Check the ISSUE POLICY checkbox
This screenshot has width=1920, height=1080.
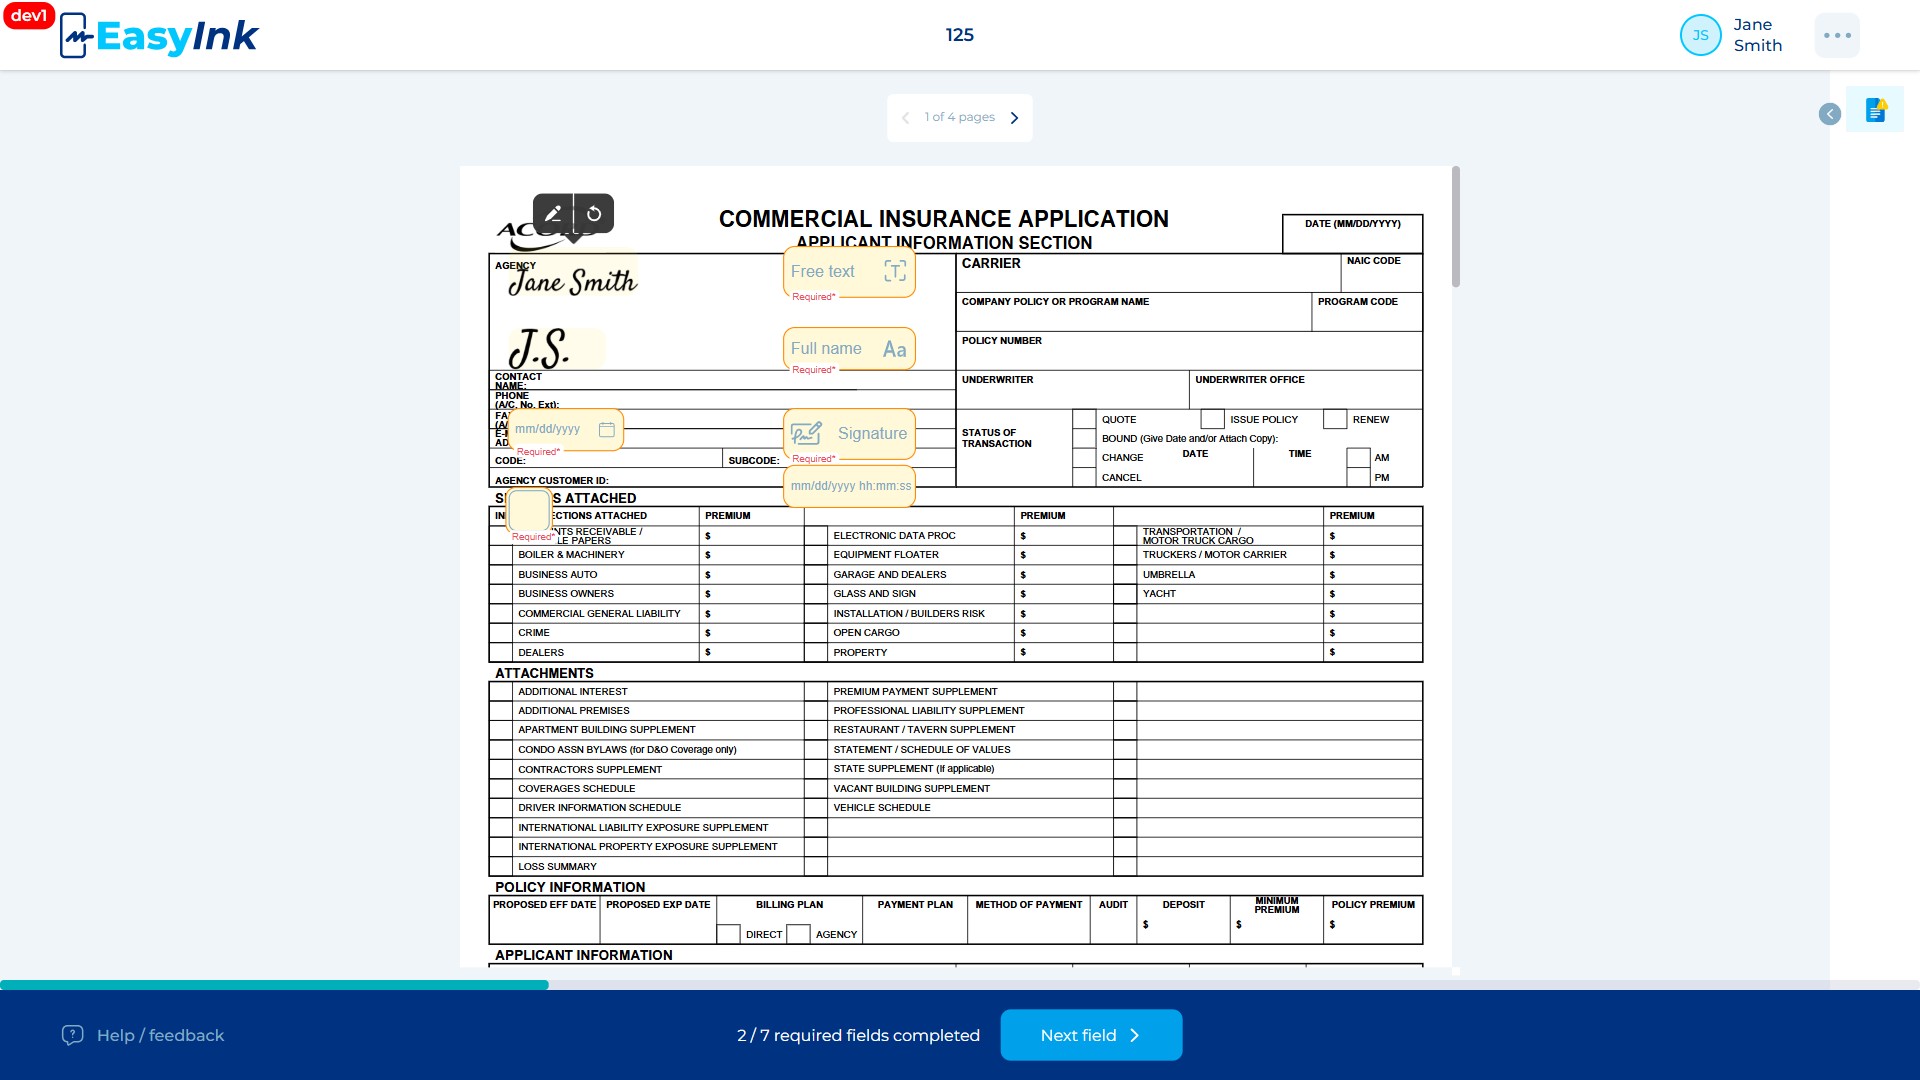click(1213, 419)
